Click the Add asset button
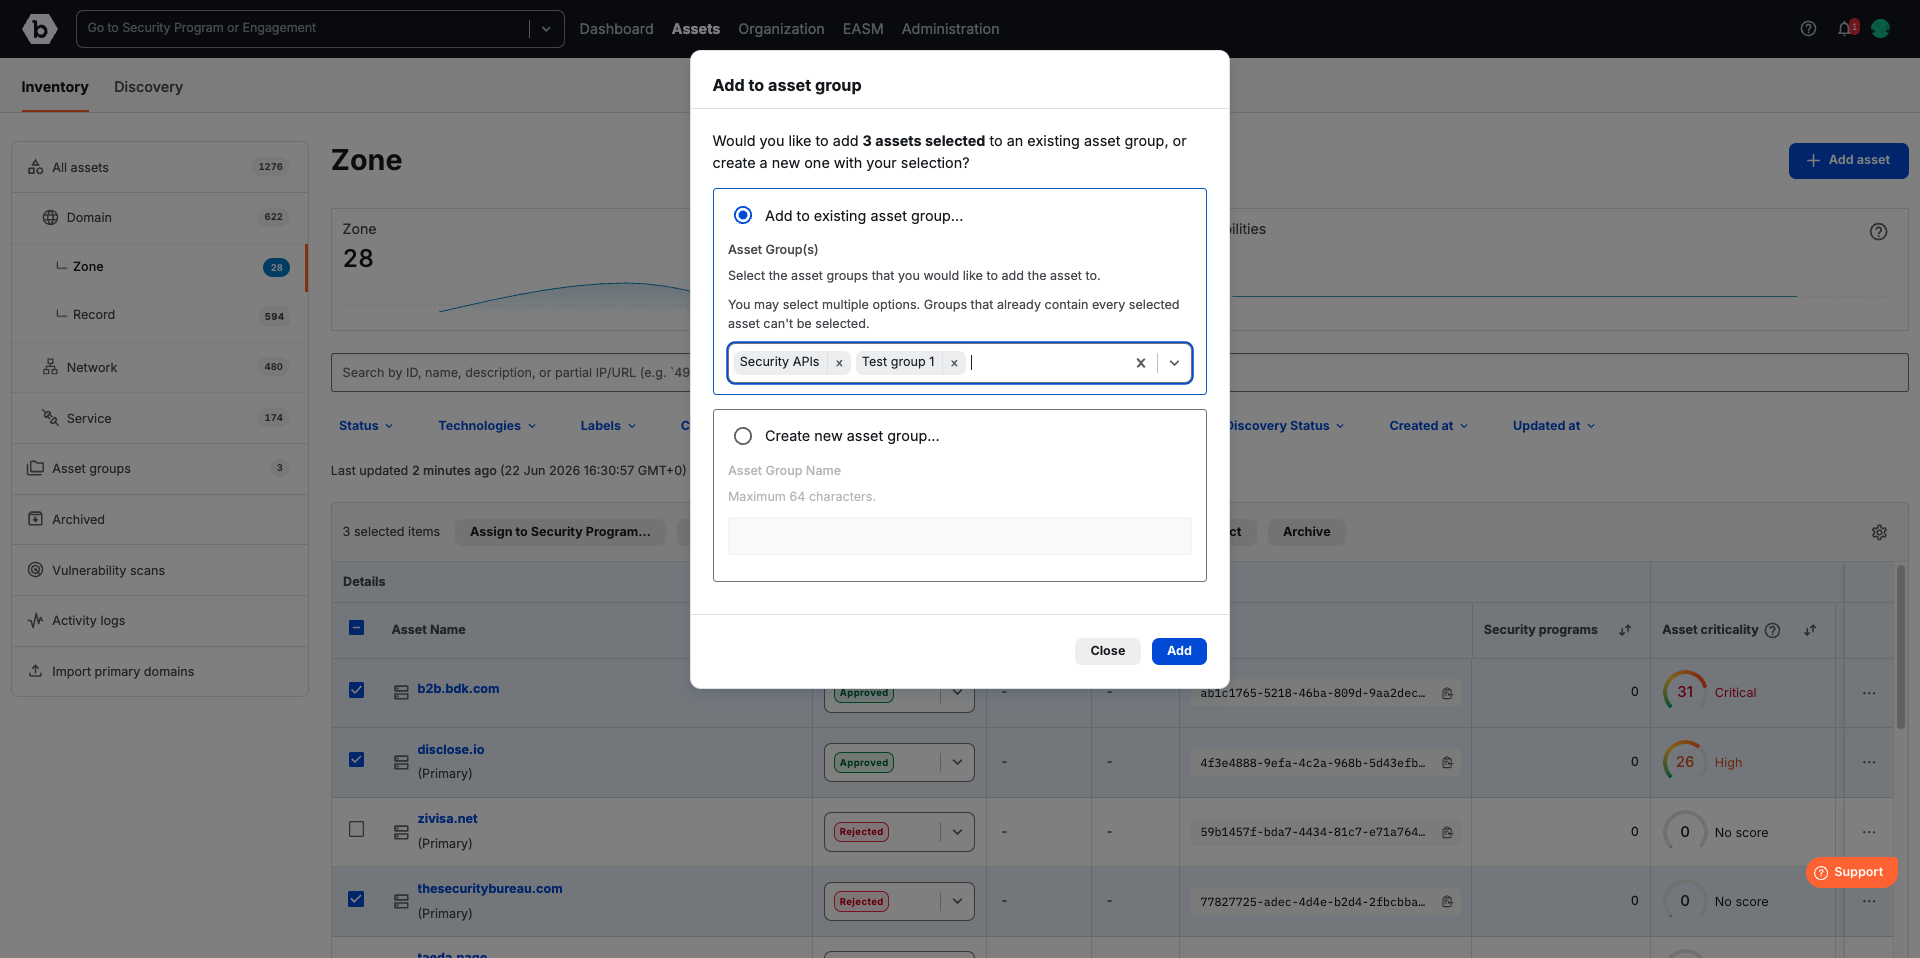This screenshot has height=958, width=1920. point(1848,160)
